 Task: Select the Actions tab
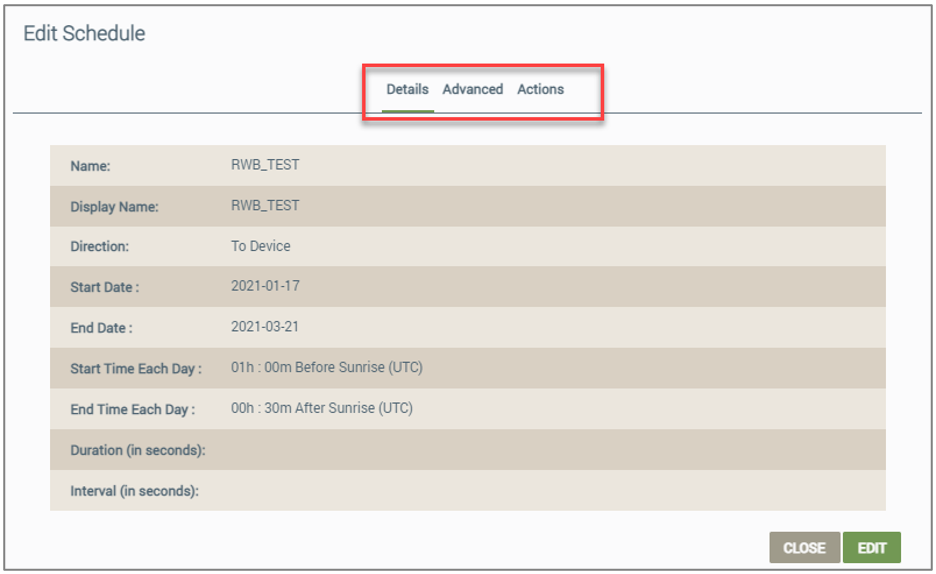(x=540, y=89)
